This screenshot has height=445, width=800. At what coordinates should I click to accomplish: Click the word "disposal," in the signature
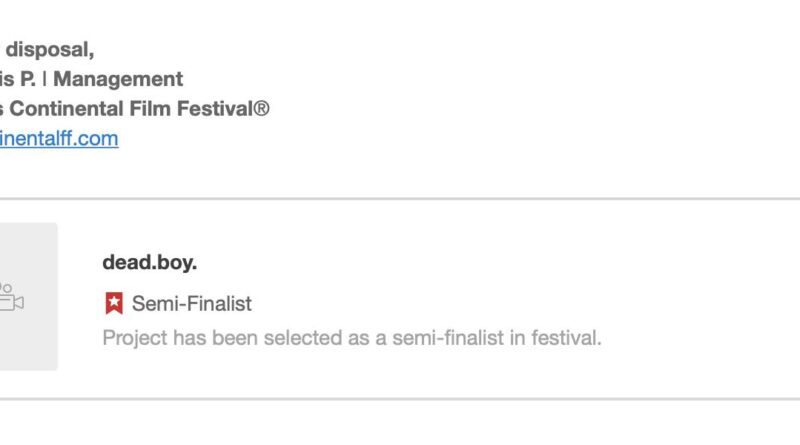(51, 47)
